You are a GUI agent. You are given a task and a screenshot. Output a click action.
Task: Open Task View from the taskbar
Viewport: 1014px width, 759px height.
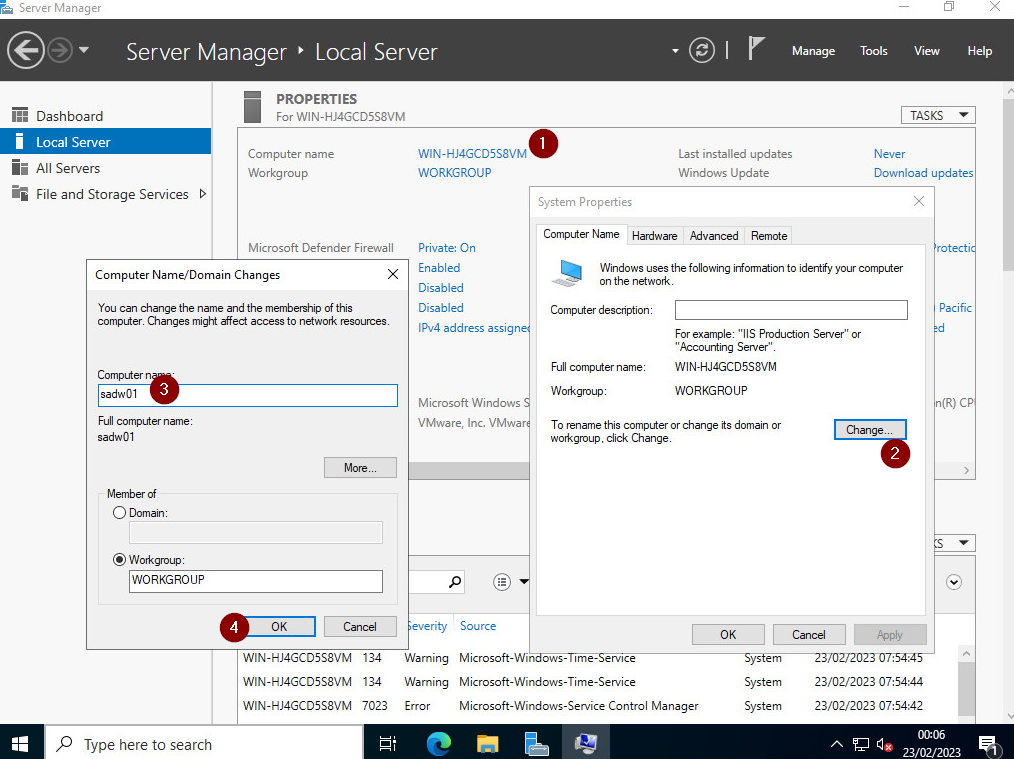(388, 743)
